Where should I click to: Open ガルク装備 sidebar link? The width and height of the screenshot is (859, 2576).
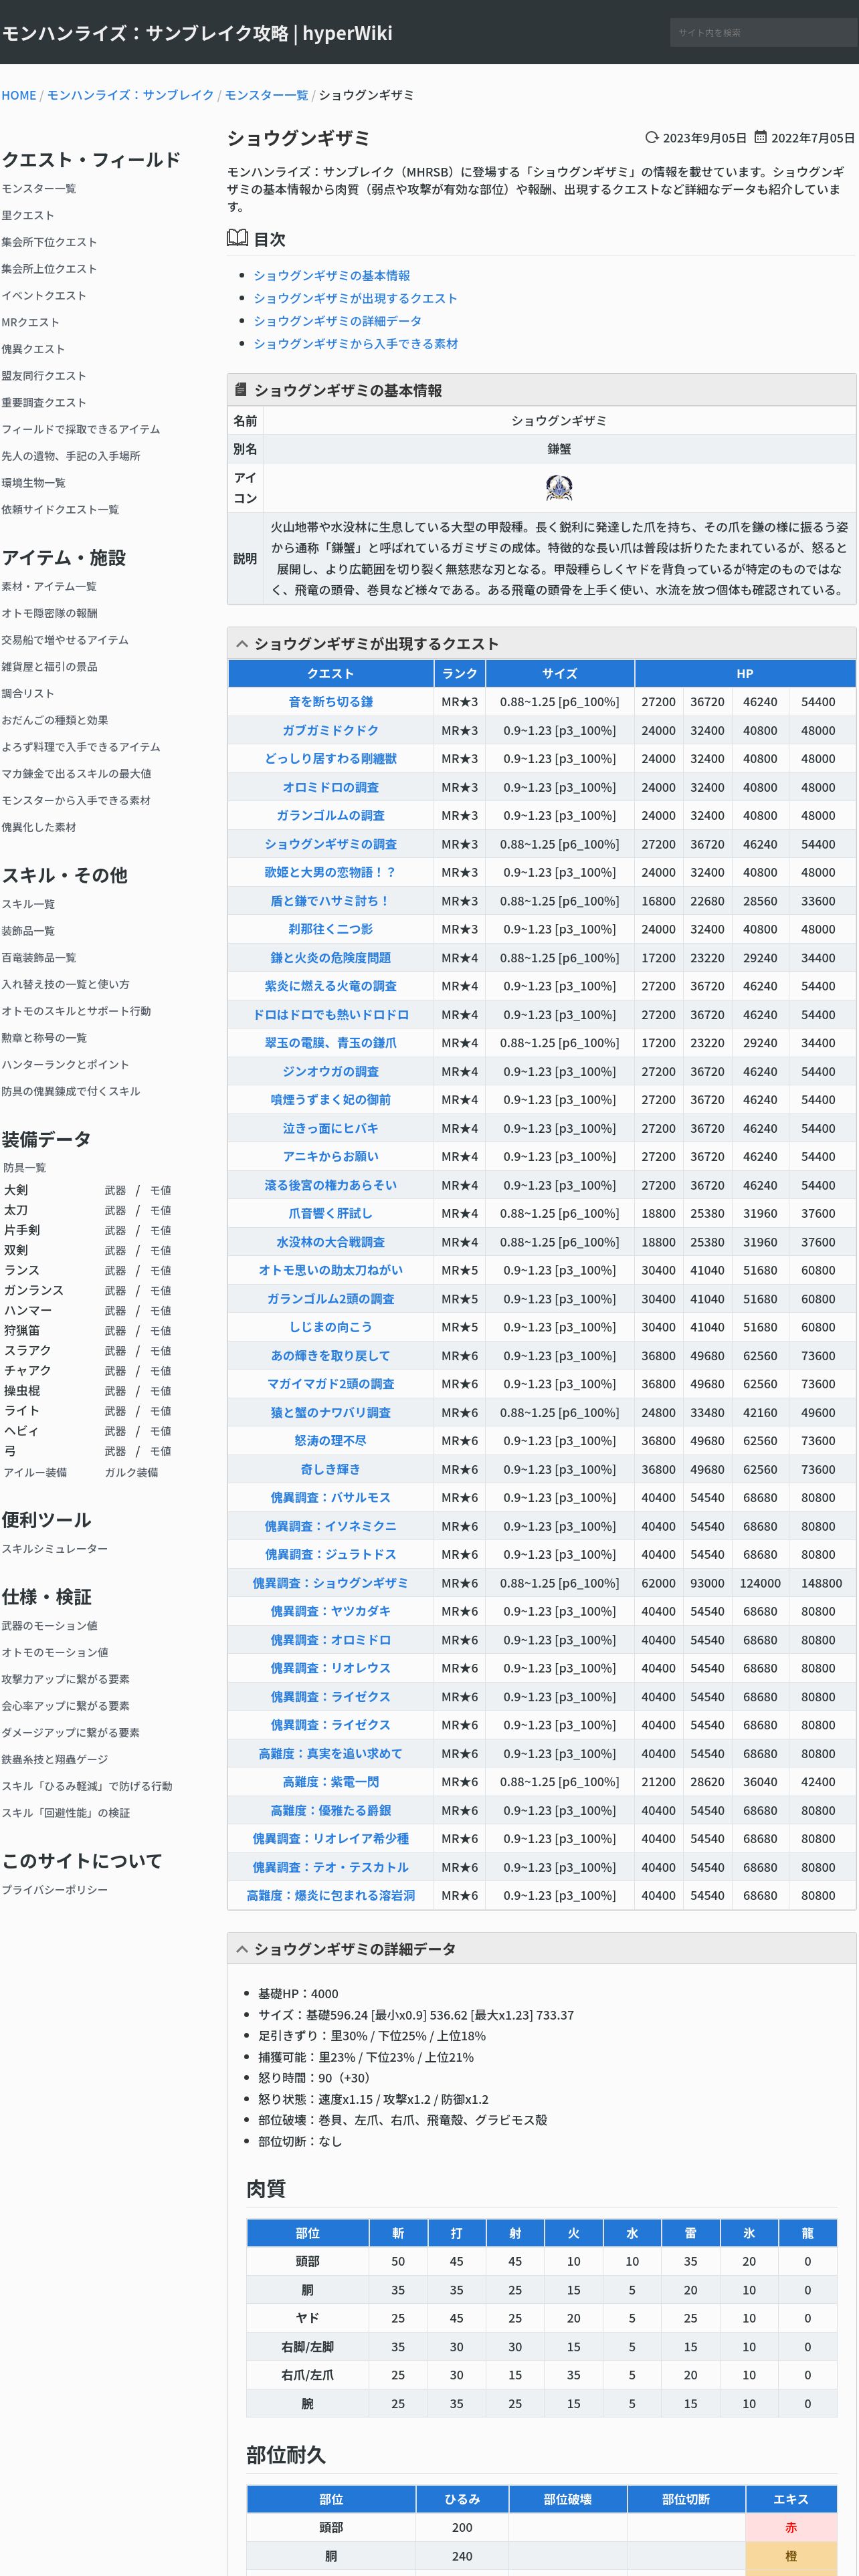click(131, 1473)
